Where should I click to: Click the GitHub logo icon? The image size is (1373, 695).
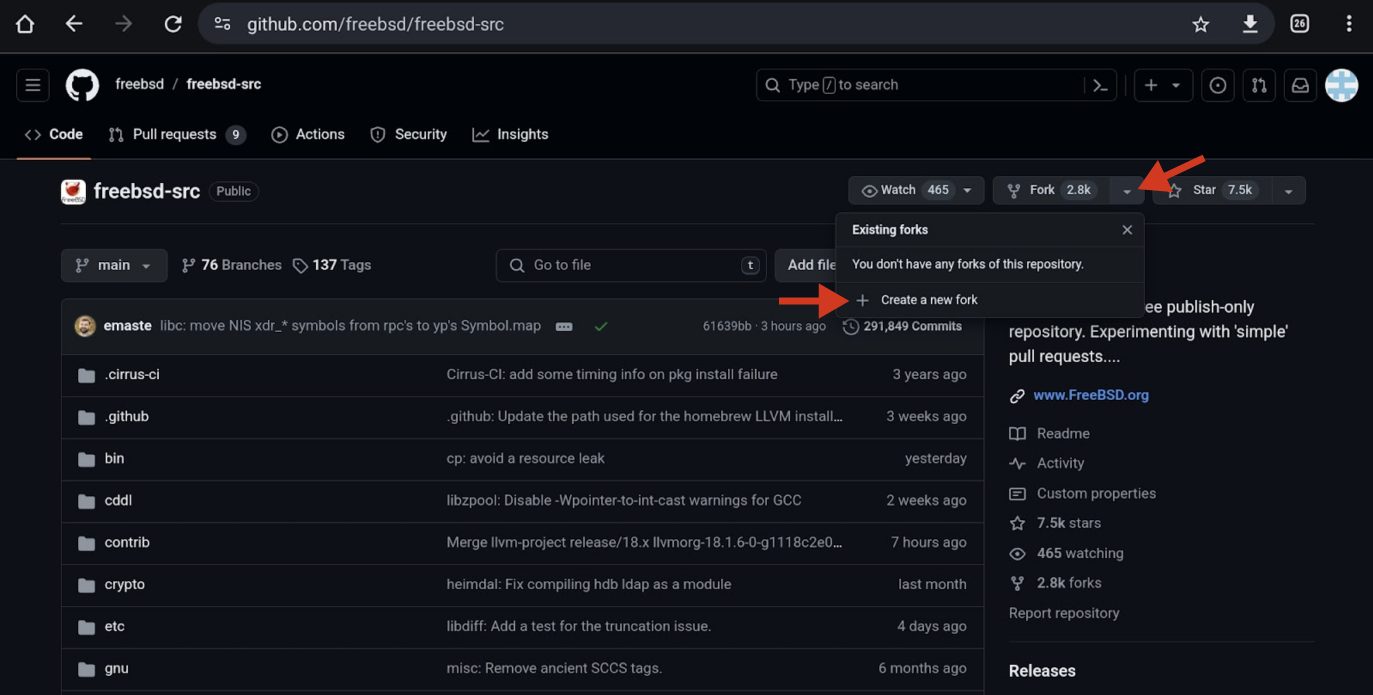click(82, 85)
